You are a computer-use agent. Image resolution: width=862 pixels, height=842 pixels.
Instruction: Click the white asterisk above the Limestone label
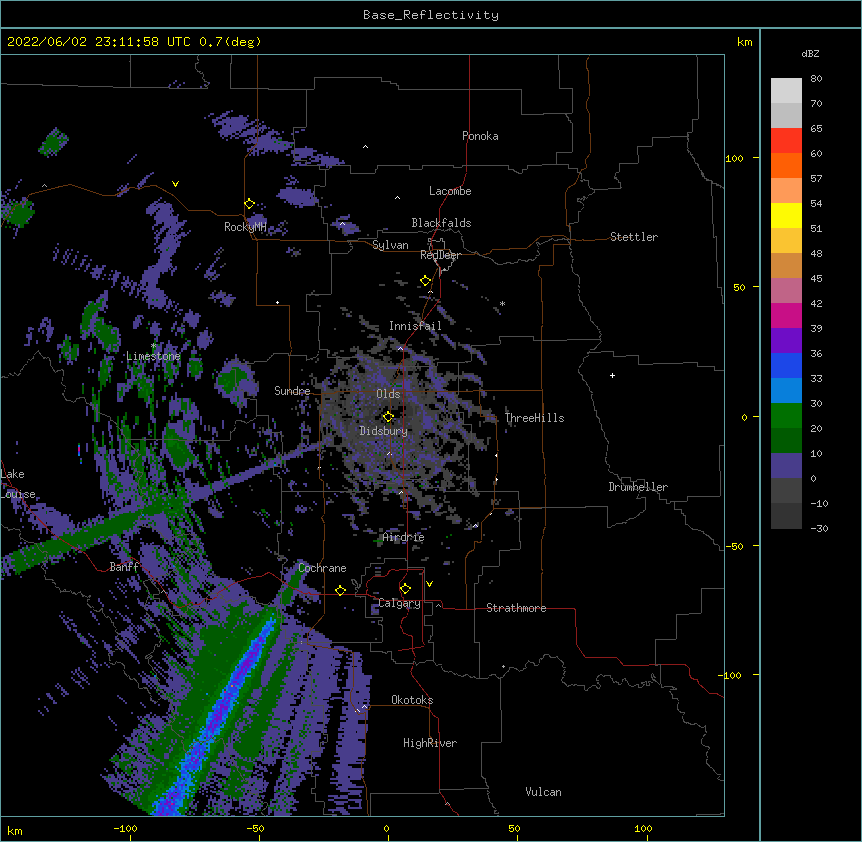coord(153,346)
